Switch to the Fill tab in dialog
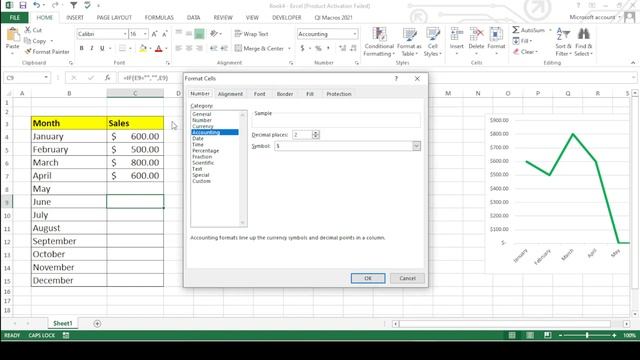This screenshot has height=360, width=640. click(310, 94)
